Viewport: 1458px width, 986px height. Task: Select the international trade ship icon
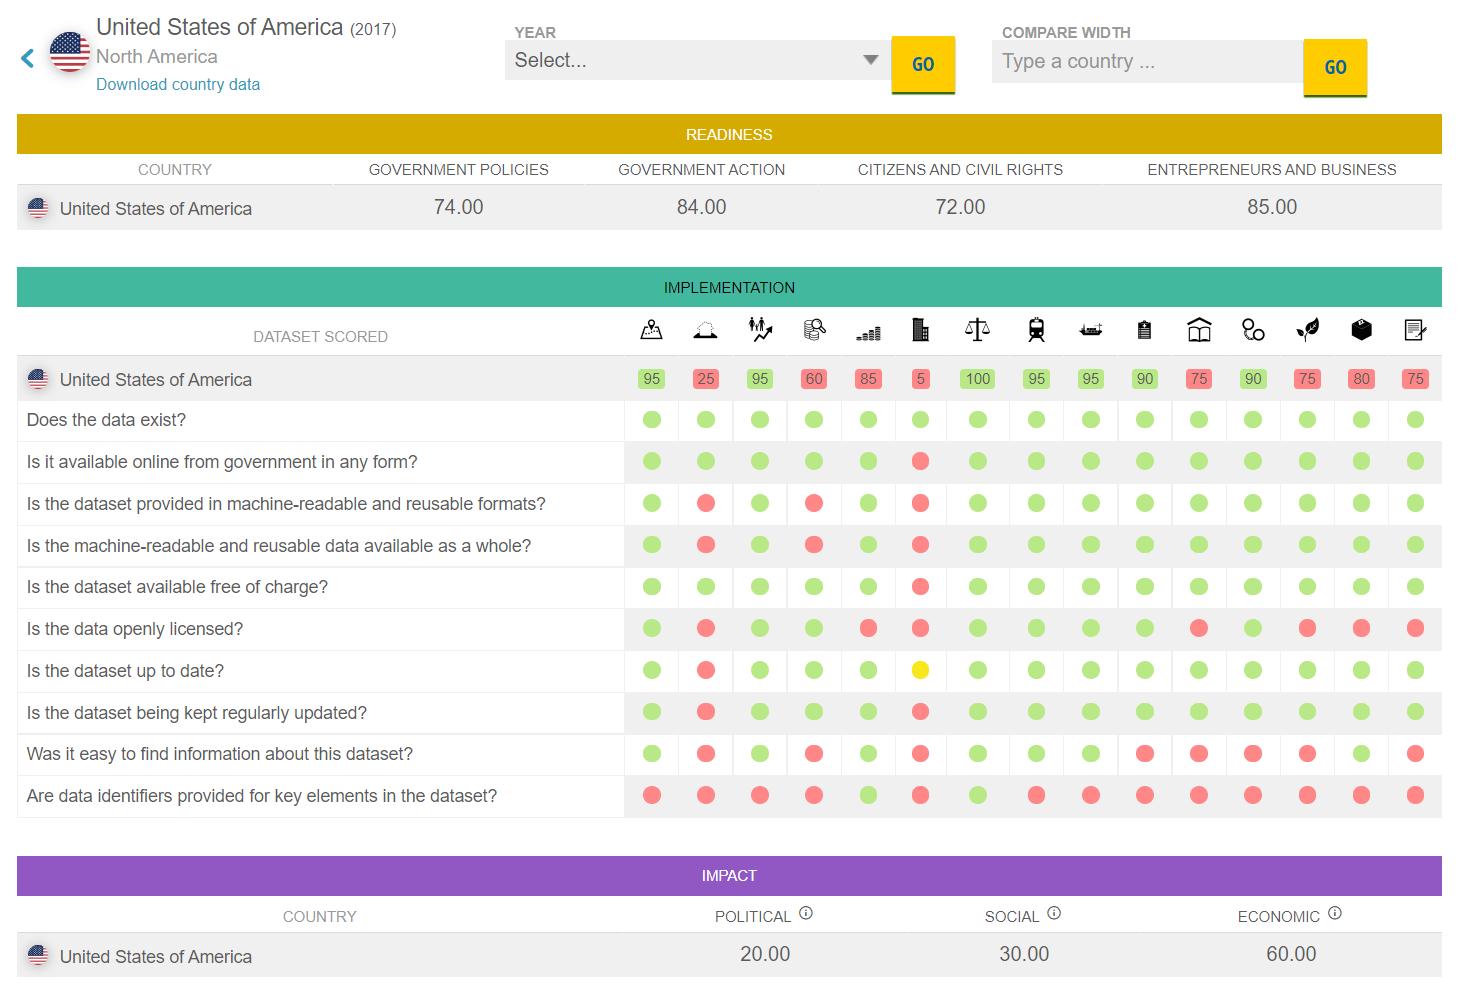point(1090,329)
